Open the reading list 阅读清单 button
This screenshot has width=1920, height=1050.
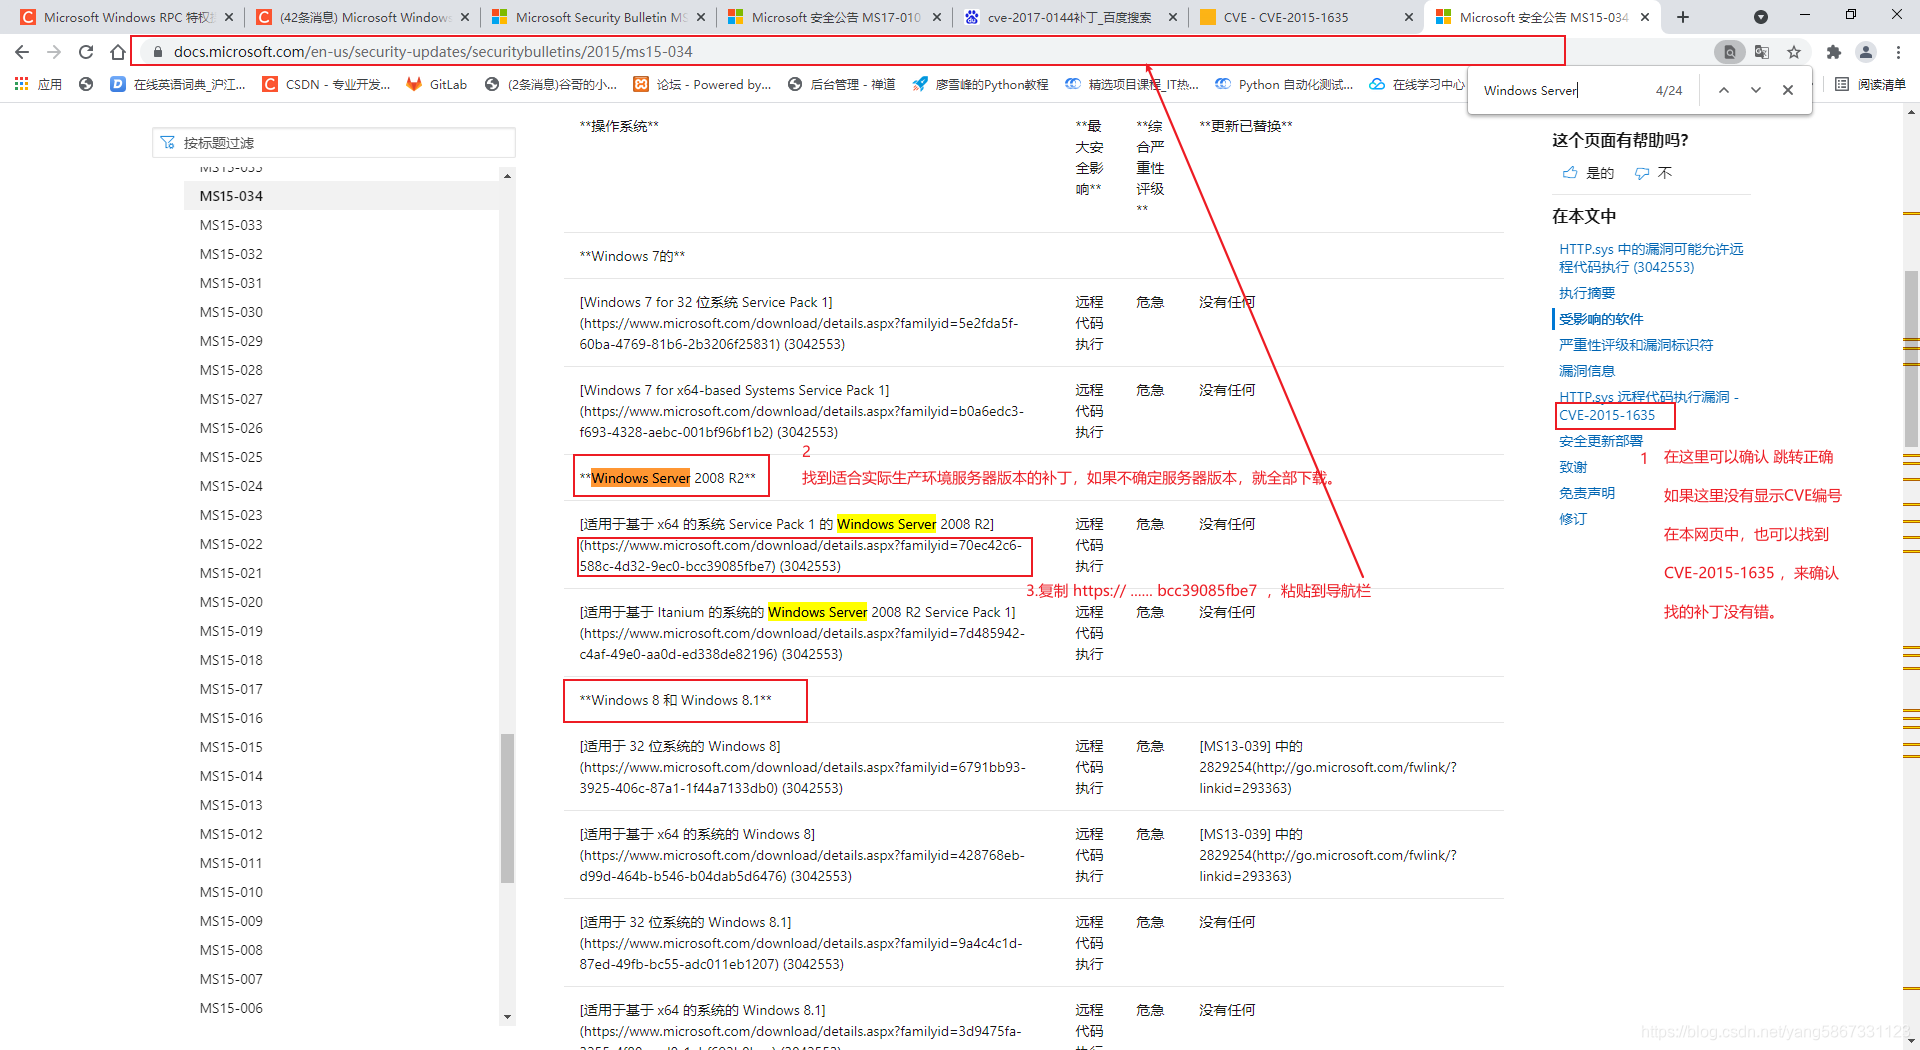[x=1870, y=84]
